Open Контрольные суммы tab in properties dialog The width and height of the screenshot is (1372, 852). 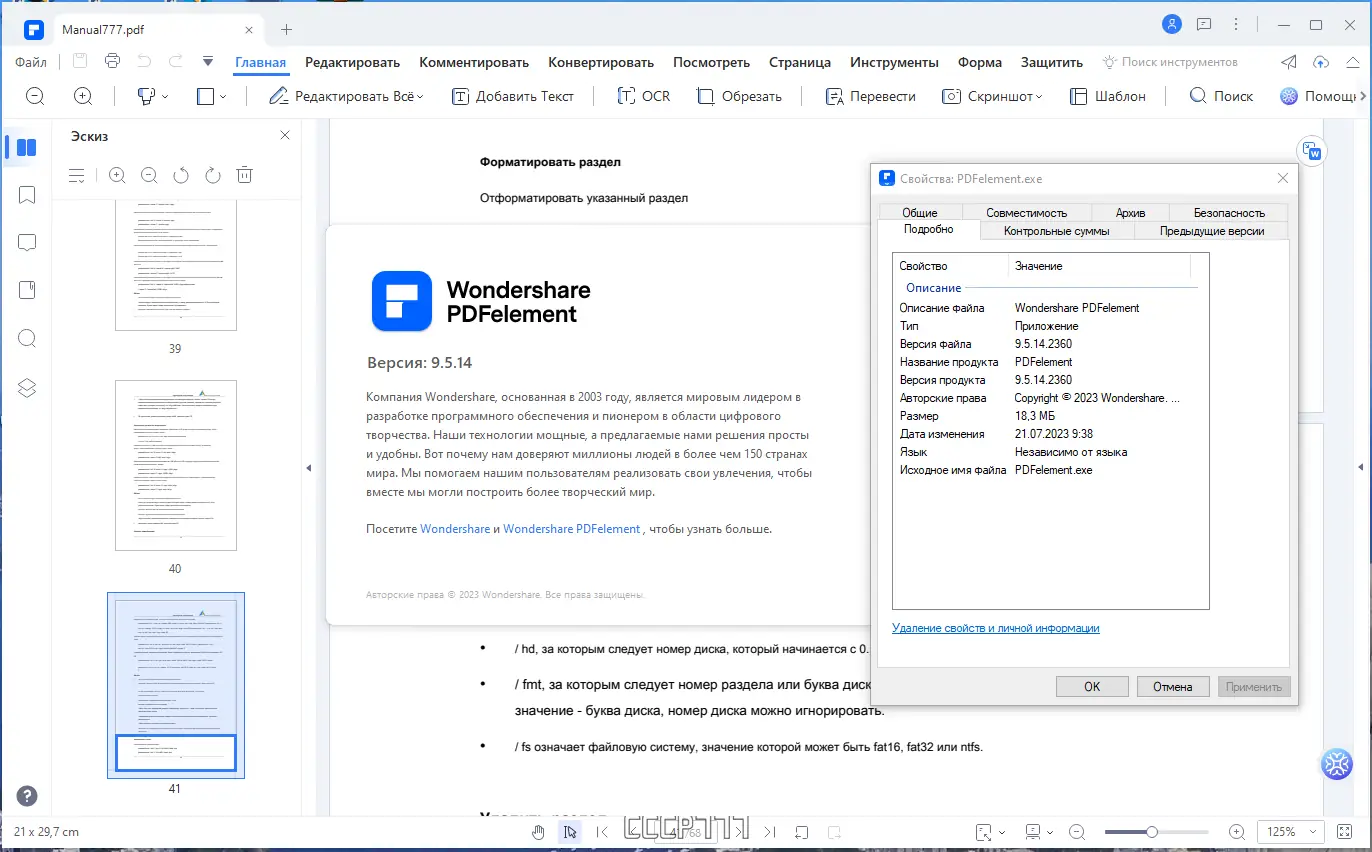[1056, 231]
